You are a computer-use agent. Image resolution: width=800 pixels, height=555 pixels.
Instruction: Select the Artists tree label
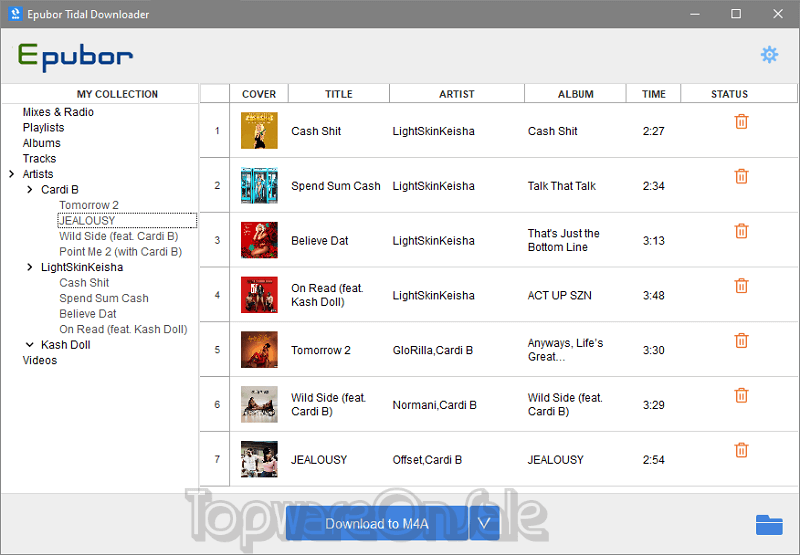[x=38, y=174]
